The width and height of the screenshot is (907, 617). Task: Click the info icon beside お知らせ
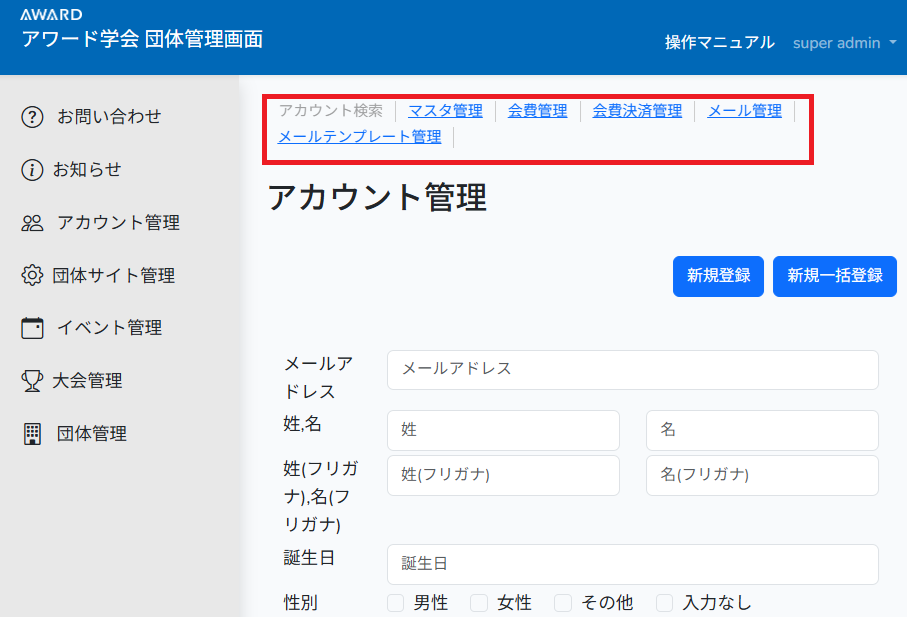point(33,170)
